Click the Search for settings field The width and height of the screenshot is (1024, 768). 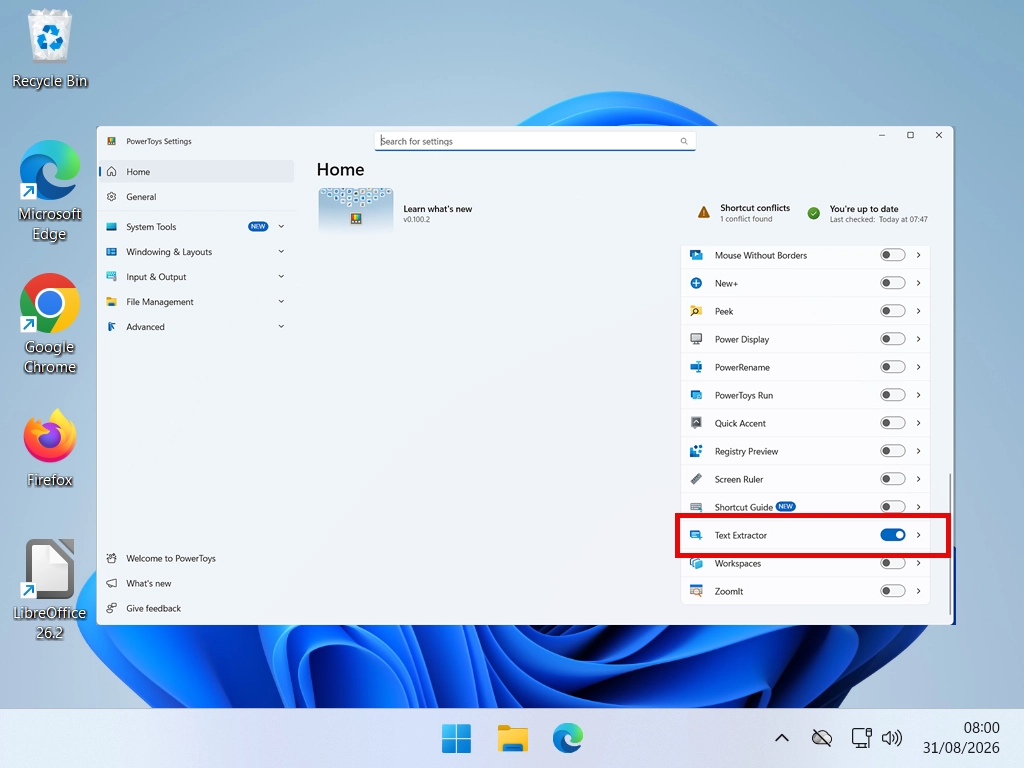(x=535, y=141)
